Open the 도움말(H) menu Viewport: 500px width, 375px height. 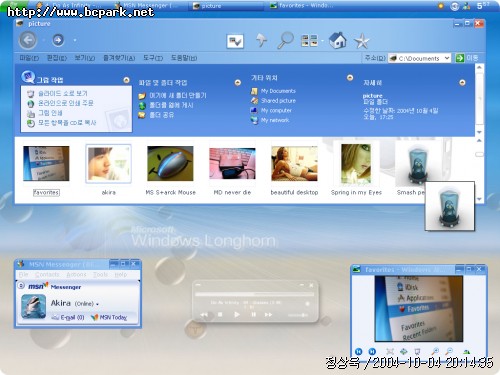[184, 58]
